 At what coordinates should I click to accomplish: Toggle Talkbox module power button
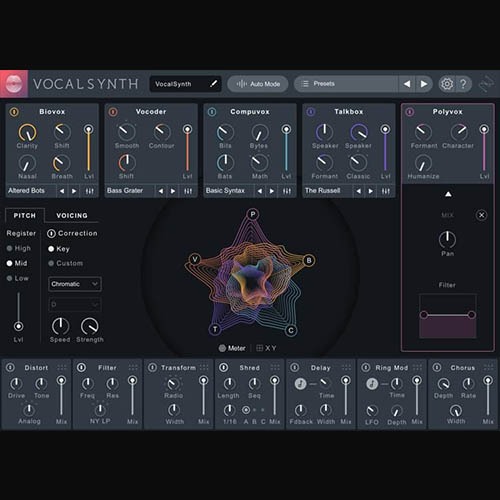pos(311,112)
